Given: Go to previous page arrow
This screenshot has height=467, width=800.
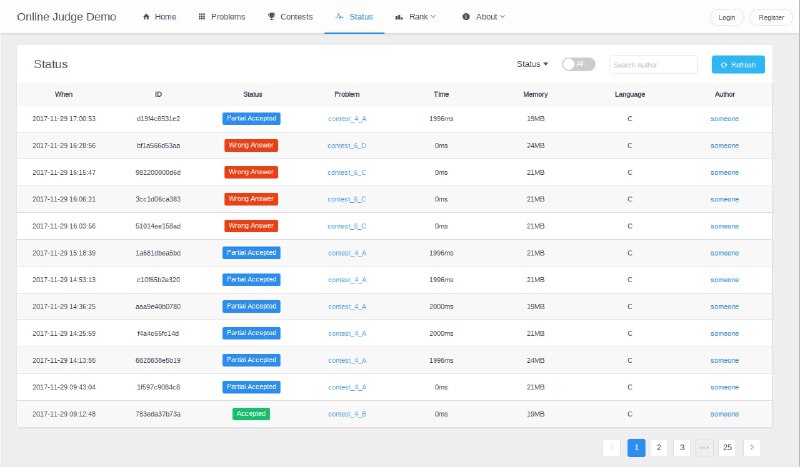Looking at the screenshot, I should tap(611, 448).
